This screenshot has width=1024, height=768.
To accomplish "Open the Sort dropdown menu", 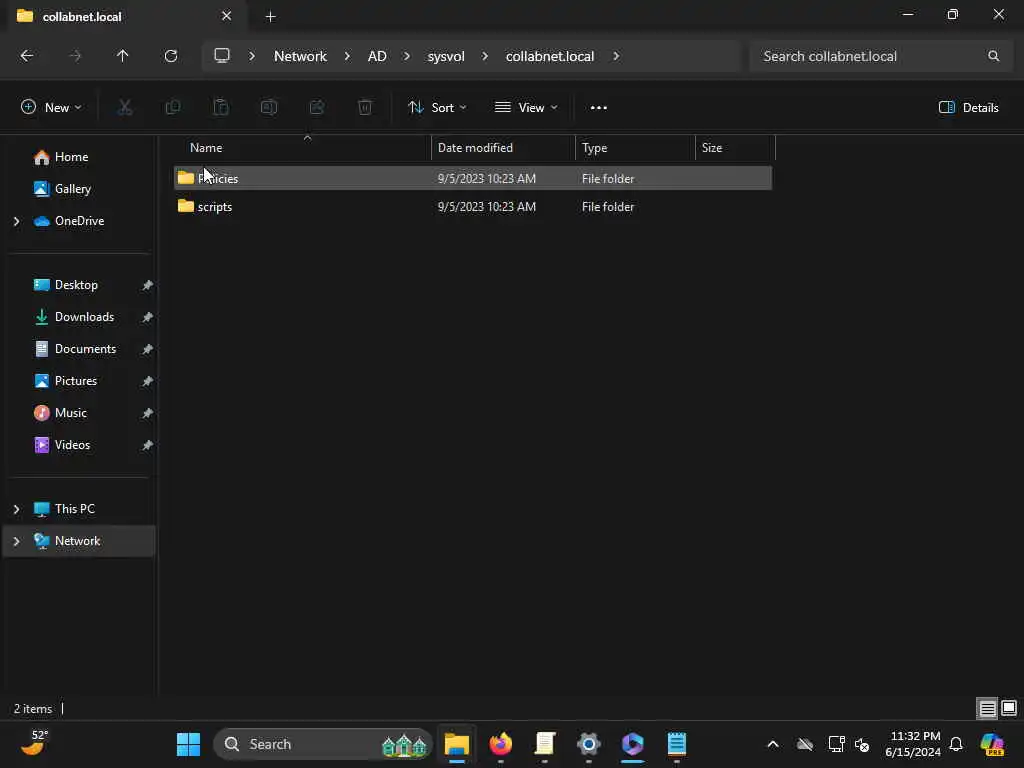I will [437, 108].
